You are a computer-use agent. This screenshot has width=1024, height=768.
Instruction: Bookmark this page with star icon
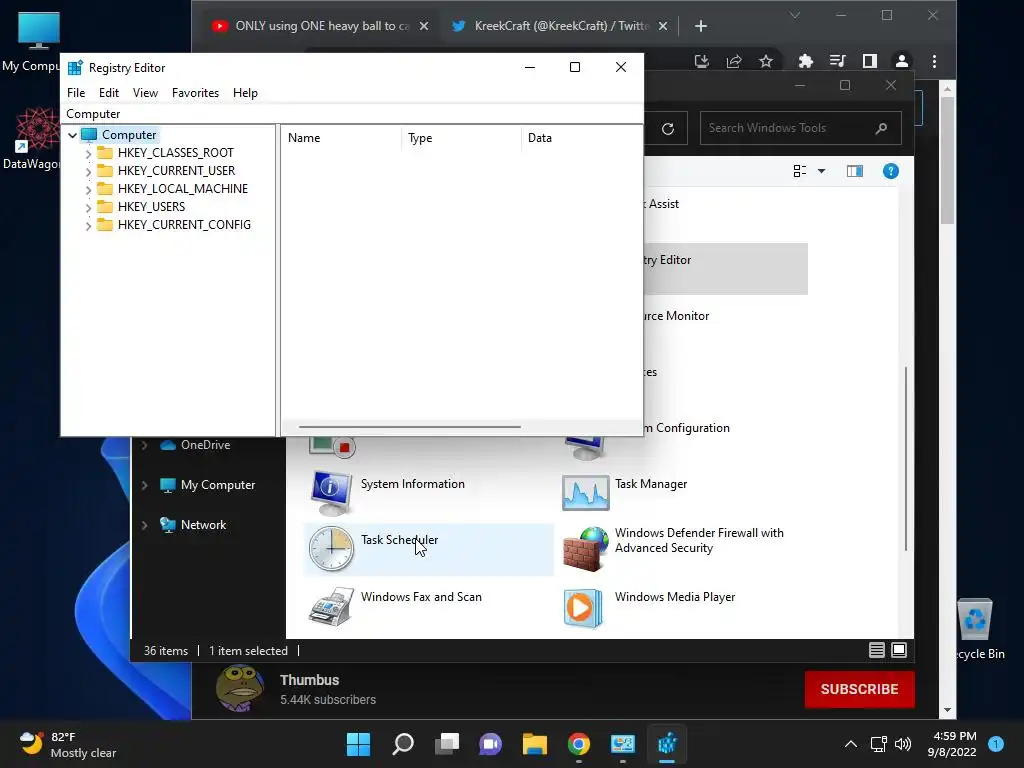point(766,61)
